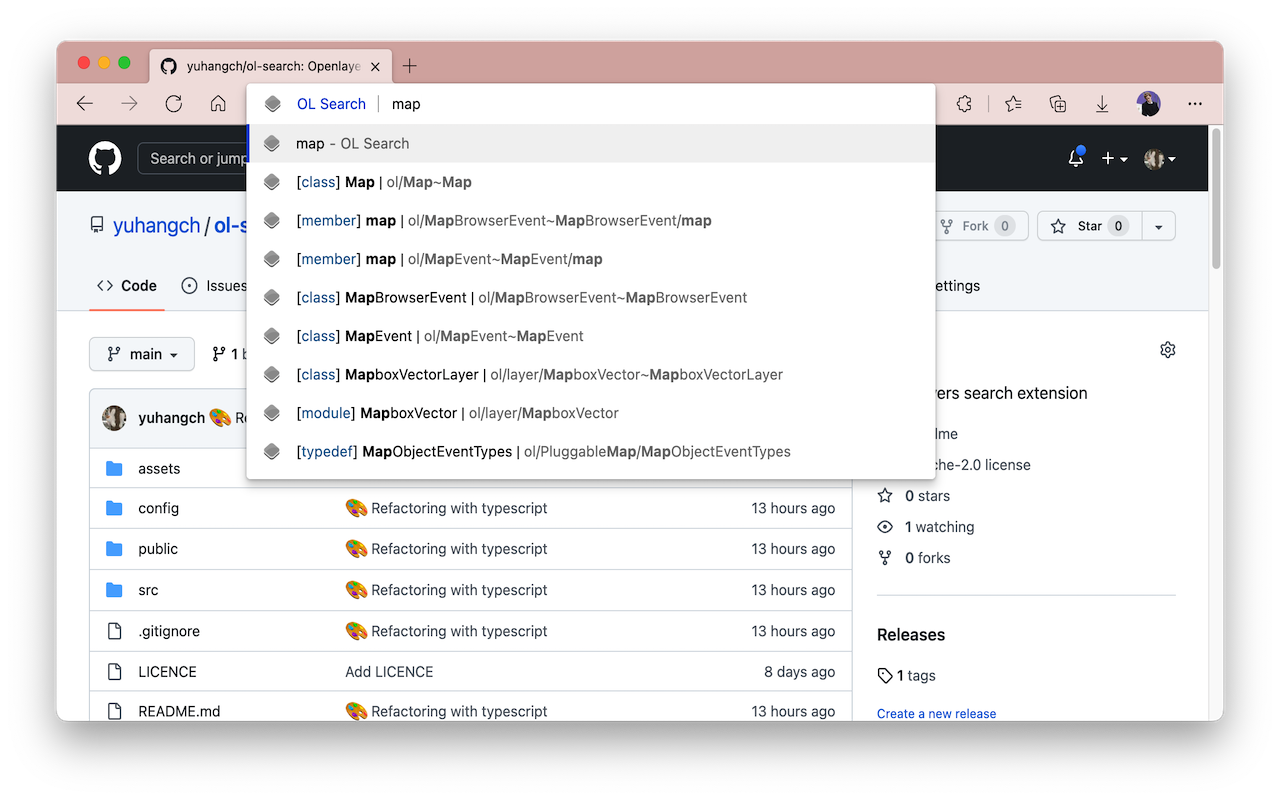Click the LICENCE file icon
The width and height of the screenshot is (1280, 800).
[114, 672]
